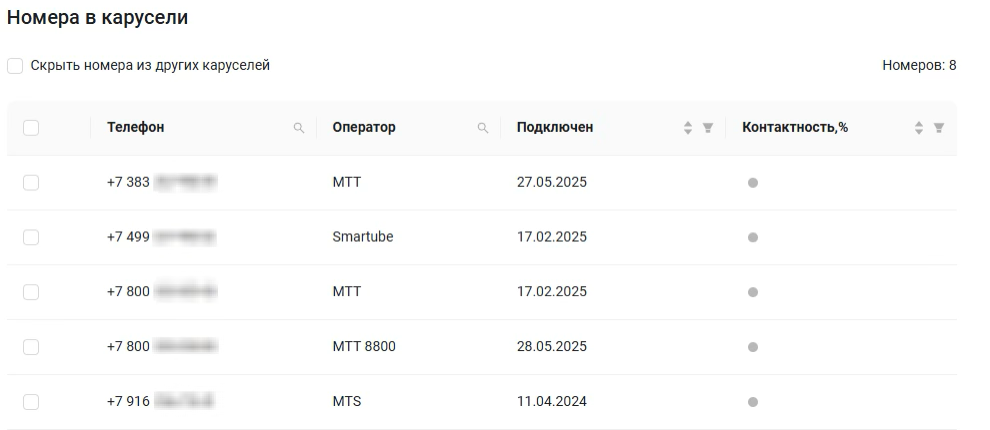
Task: Toggle select-all checkbox in table header
Action: (x=31, y=128)
